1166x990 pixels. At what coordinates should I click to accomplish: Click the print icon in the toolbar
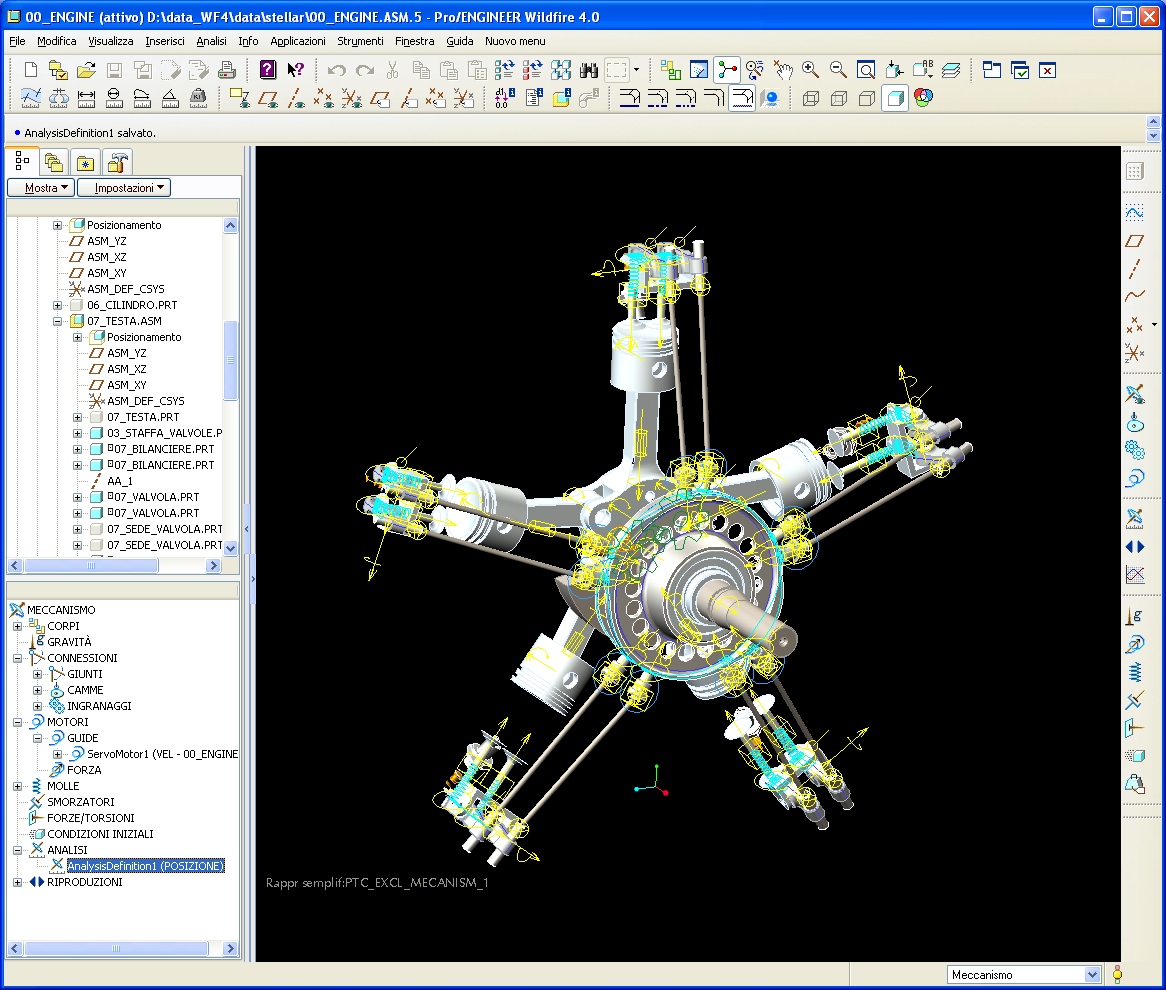pos(227,71)
